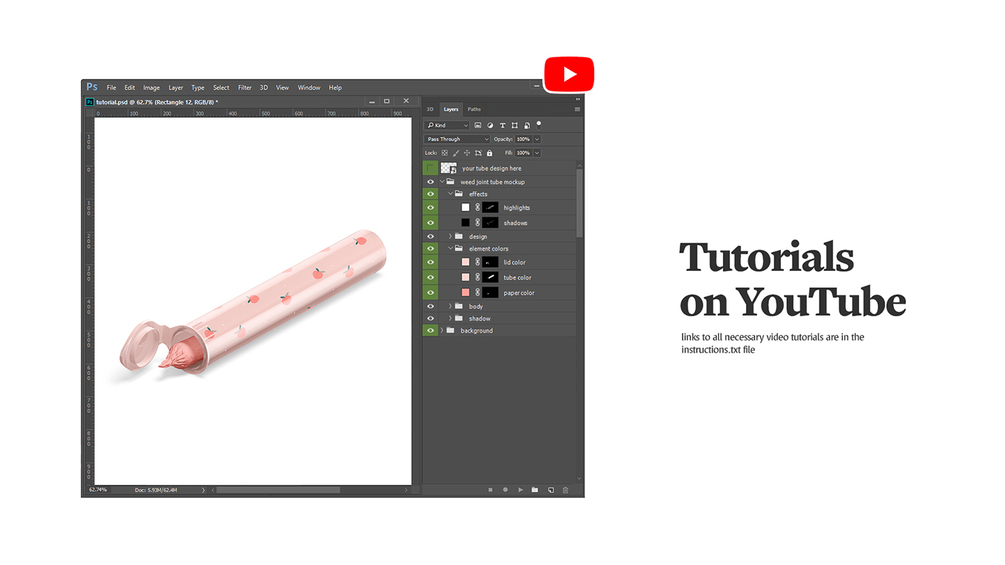Hide the lid color layer
1005x565 pixels.
[x=430, y=262]
